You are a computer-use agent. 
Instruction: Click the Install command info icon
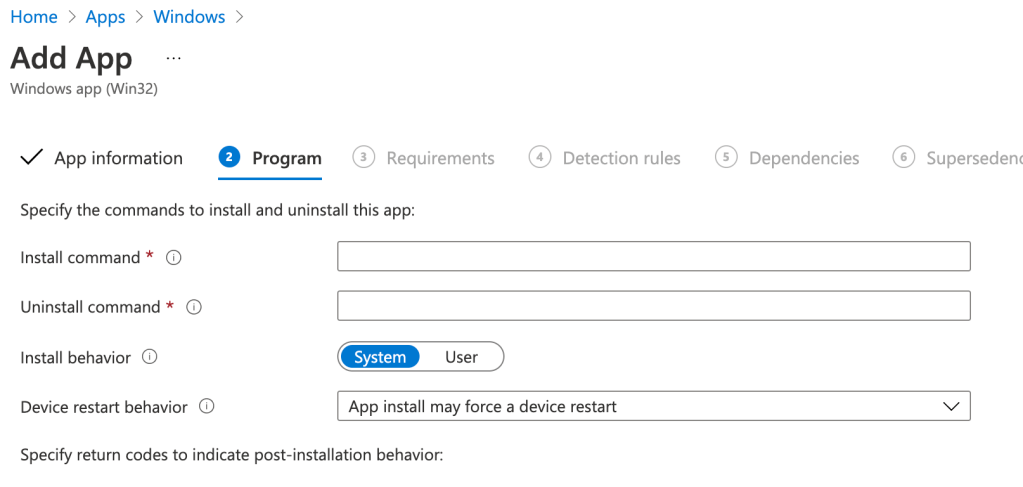point(173,258)
